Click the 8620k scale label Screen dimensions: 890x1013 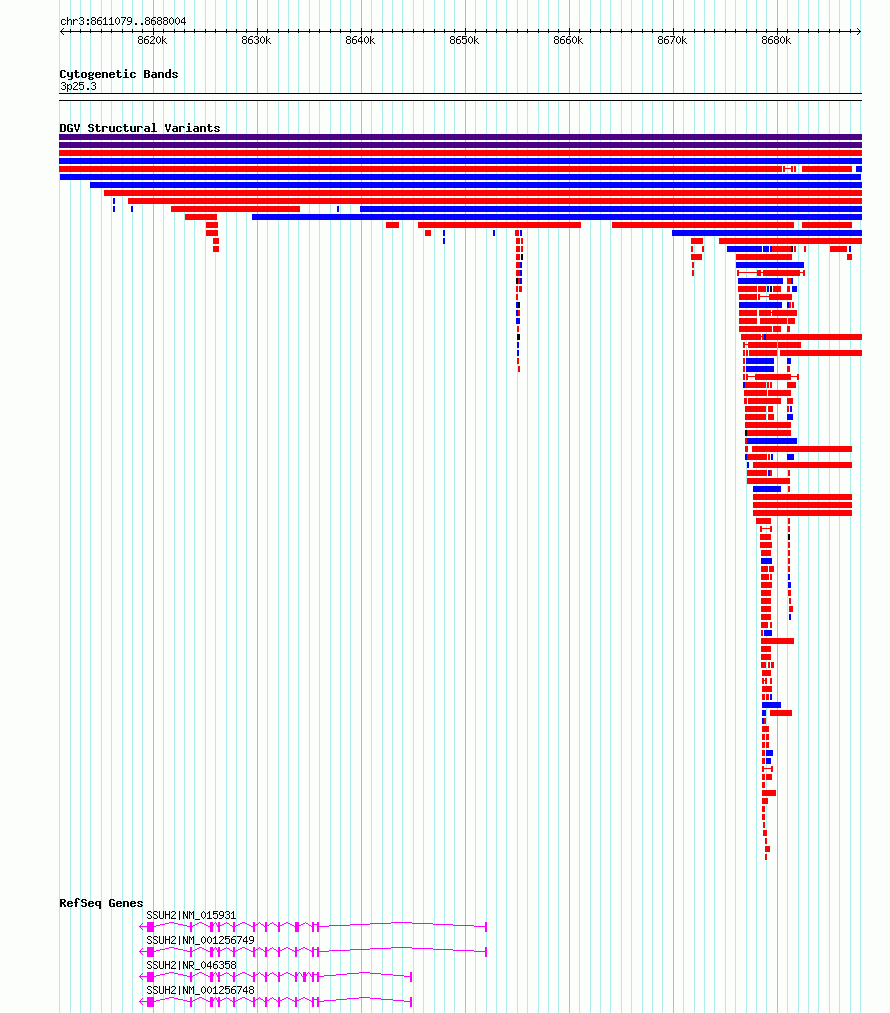[x=152, y=41]
